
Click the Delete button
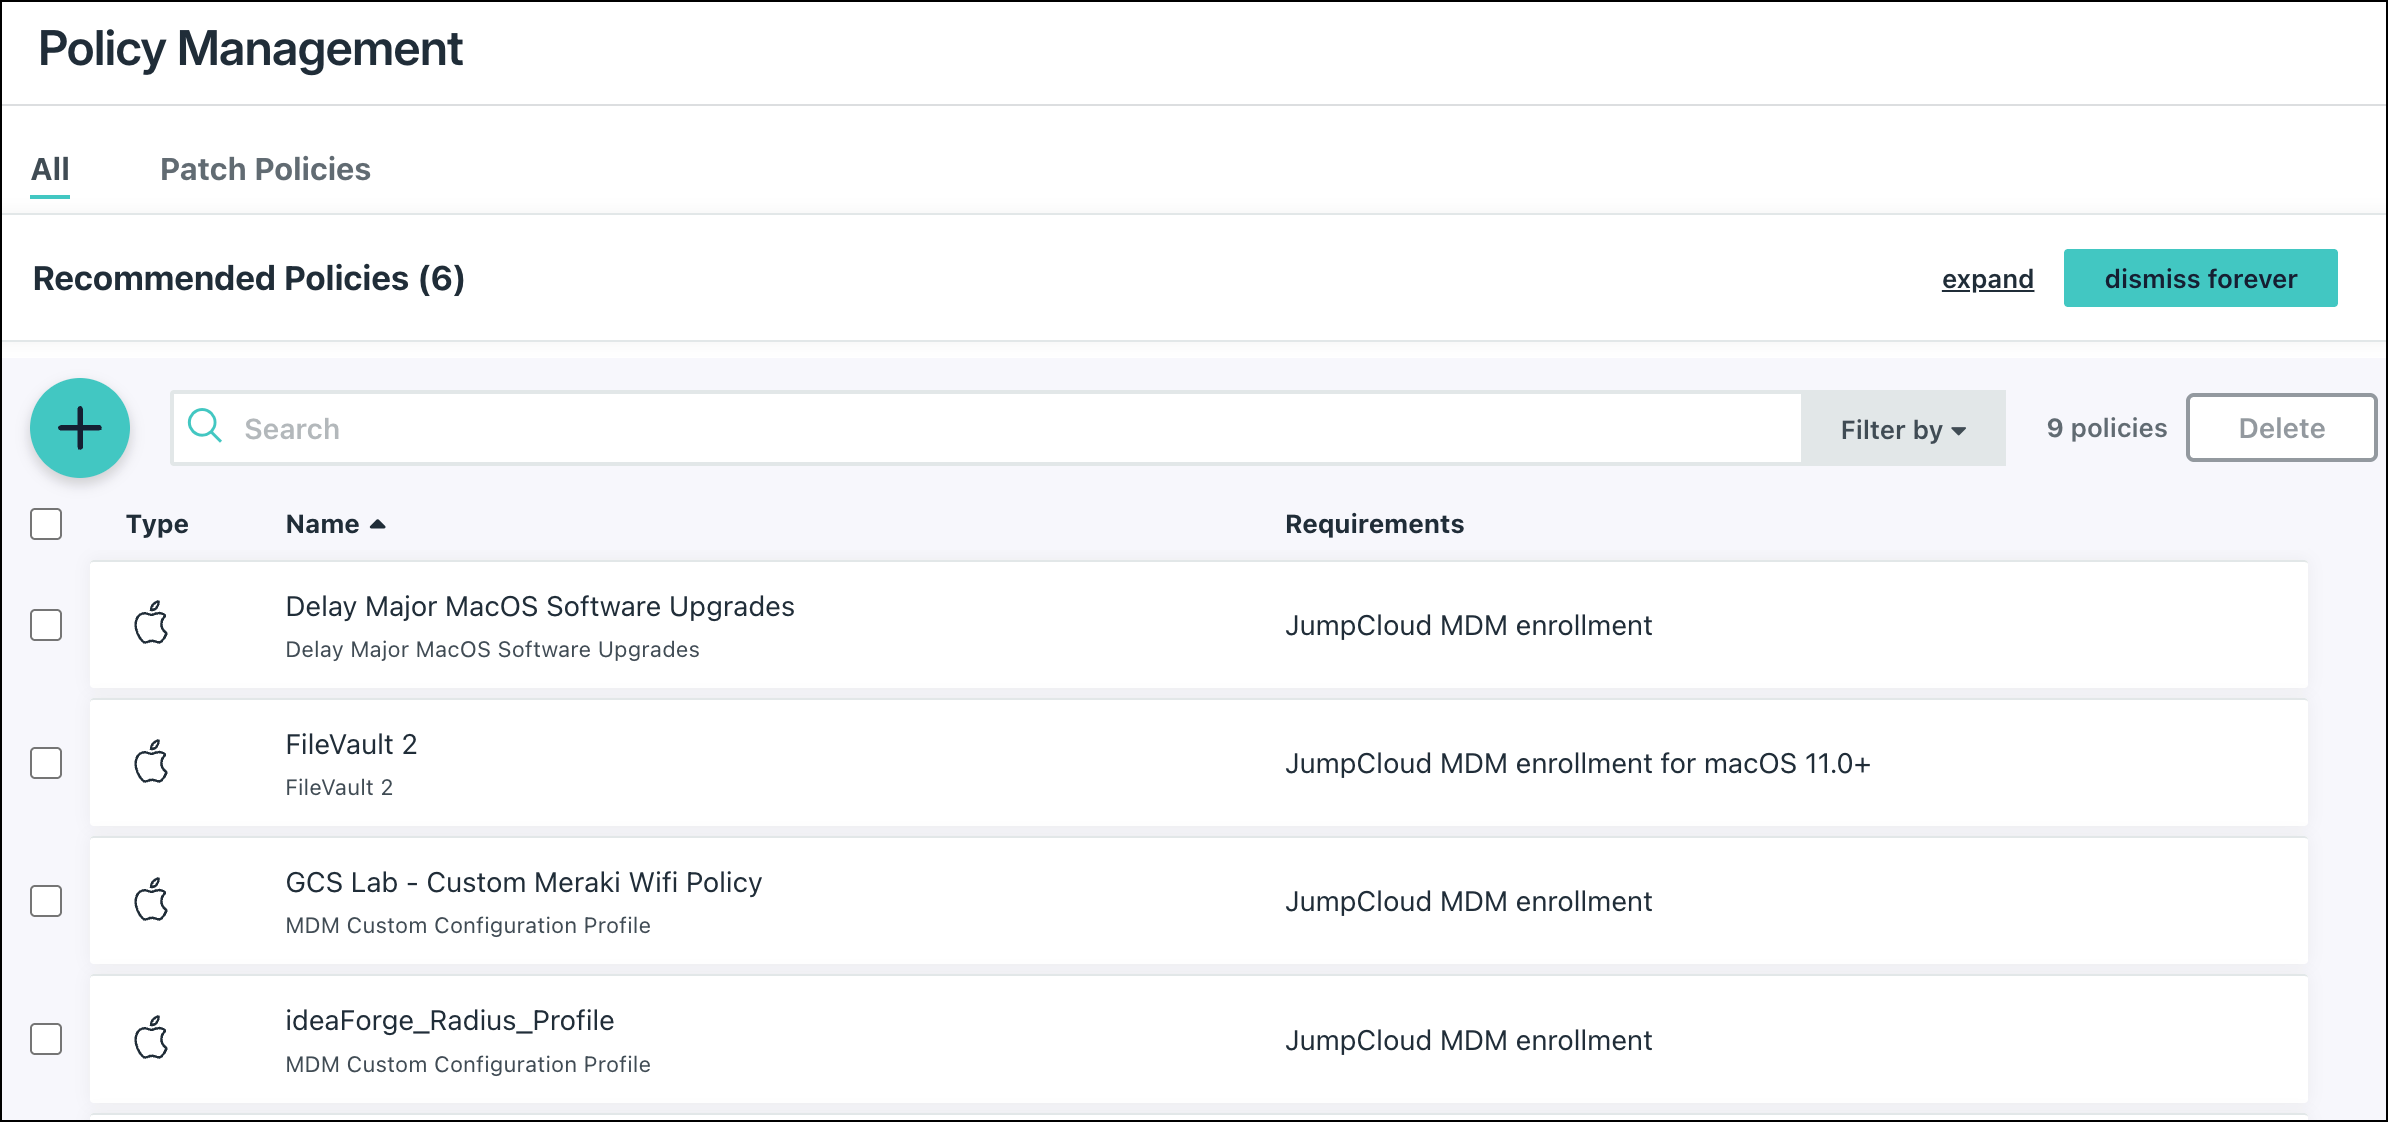tap(2281, 428)
